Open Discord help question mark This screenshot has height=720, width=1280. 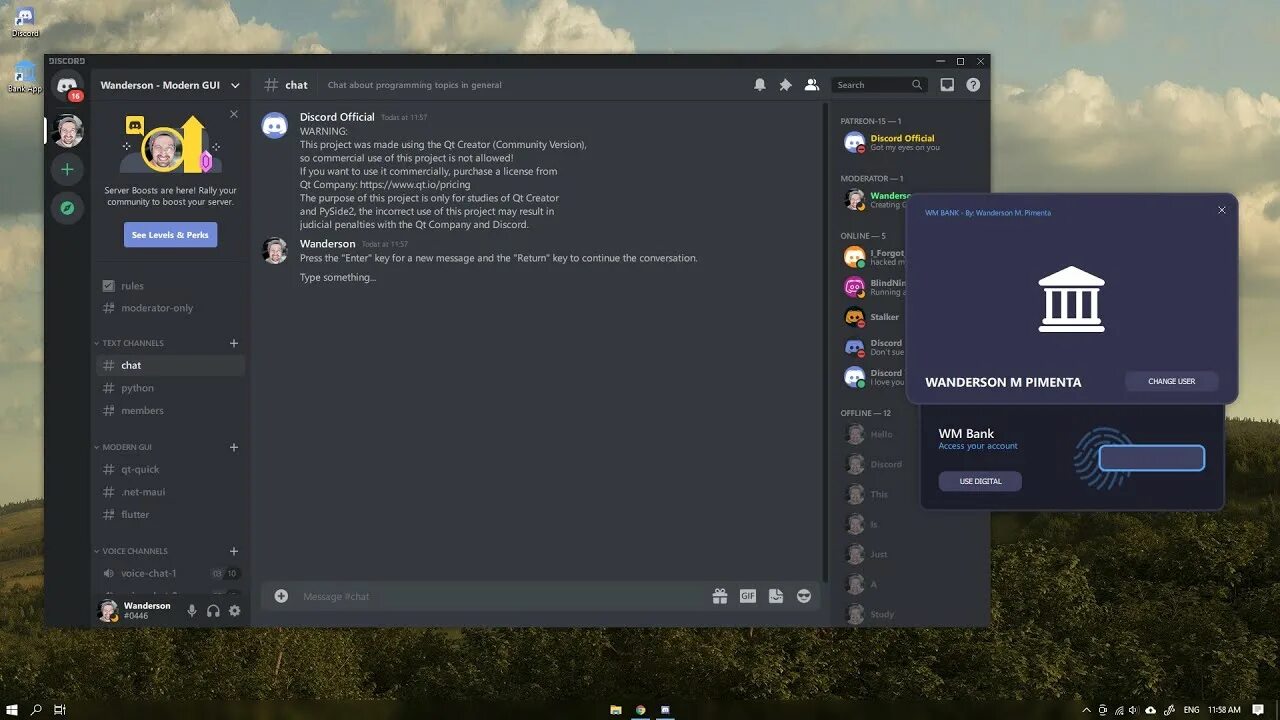tap(973, 85)
